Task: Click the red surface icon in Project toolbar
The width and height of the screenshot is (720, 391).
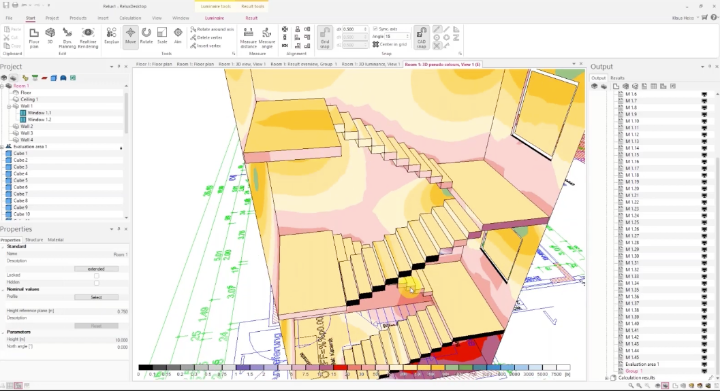Action: [x=45, y=78]
